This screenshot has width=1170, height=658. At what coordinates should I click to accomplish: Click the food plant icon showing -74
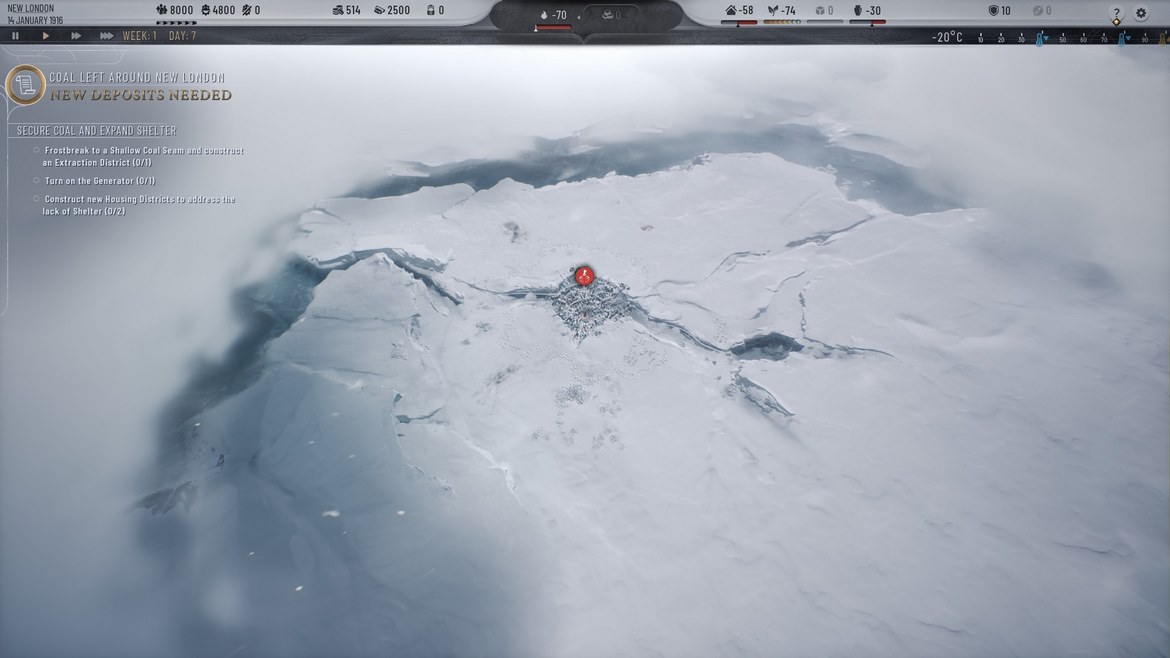point(773,10)
